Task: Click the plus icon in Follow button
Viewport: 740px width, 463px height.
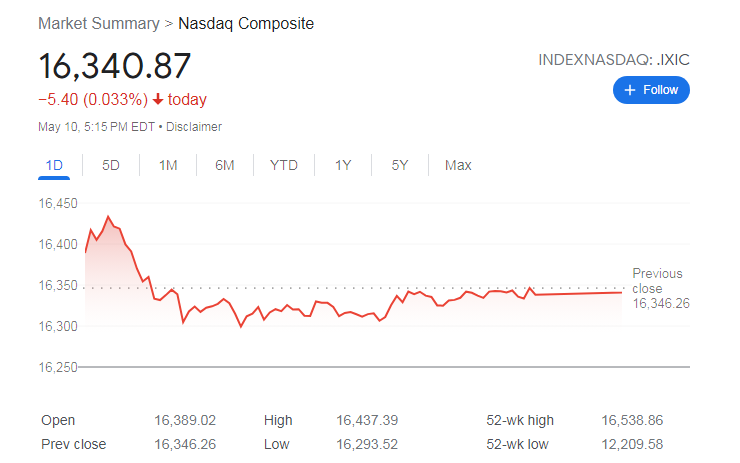Action: 629,90
